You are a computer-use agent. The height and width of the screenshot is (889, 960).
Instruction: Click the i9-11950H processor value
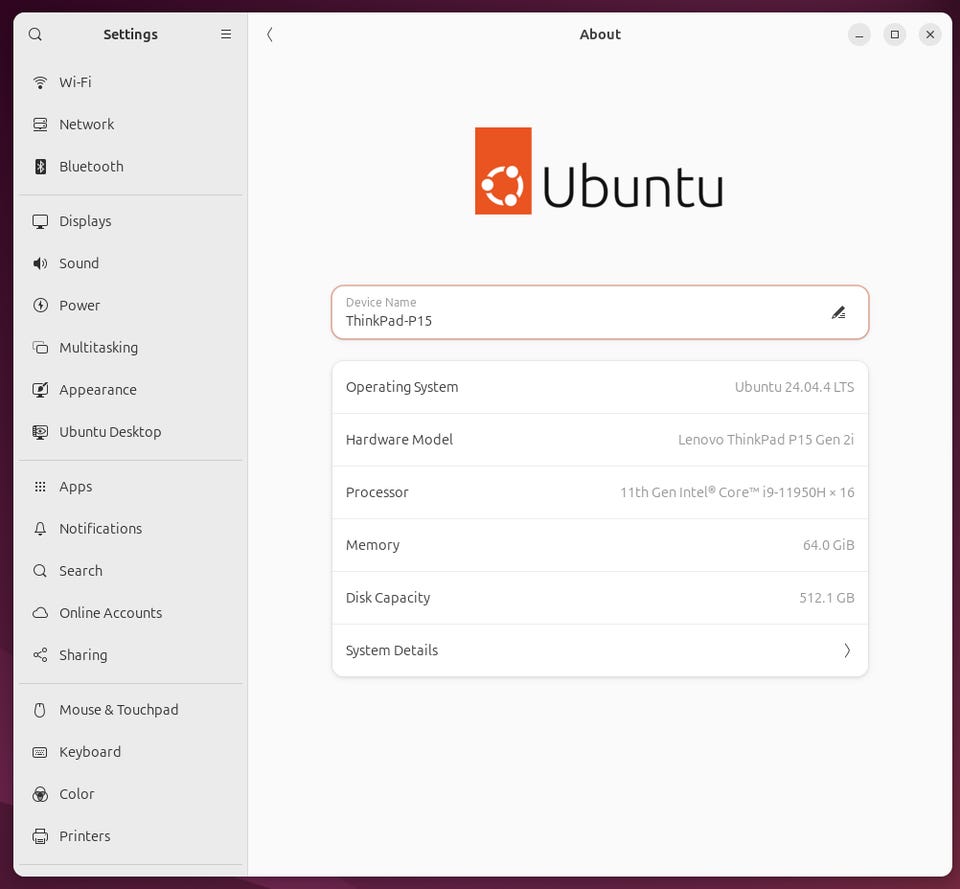737,492
